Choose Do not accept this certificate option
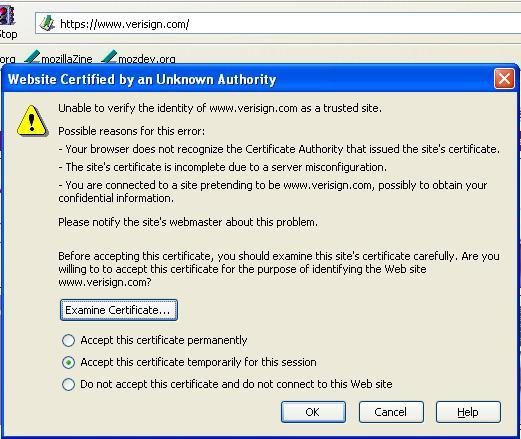This screenshot has height=439, width=521. 68,384
